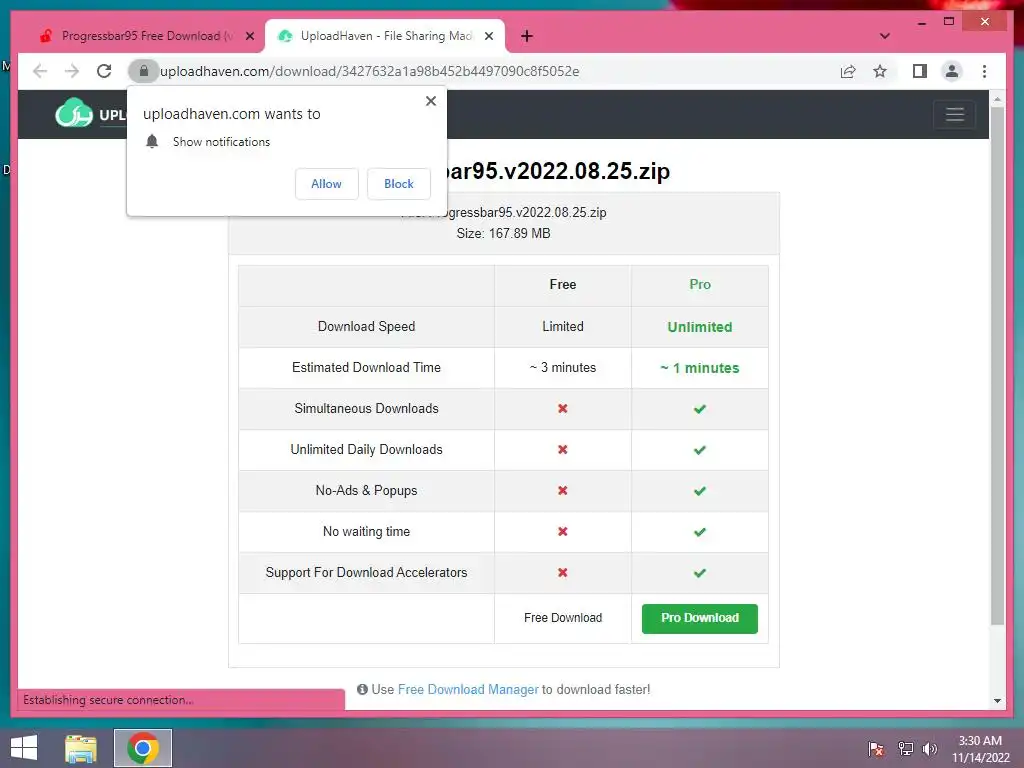The width and height of the screenshot is (1024, 768).
Task: Open Chrome three-dot menu
Action: [984, 71]
